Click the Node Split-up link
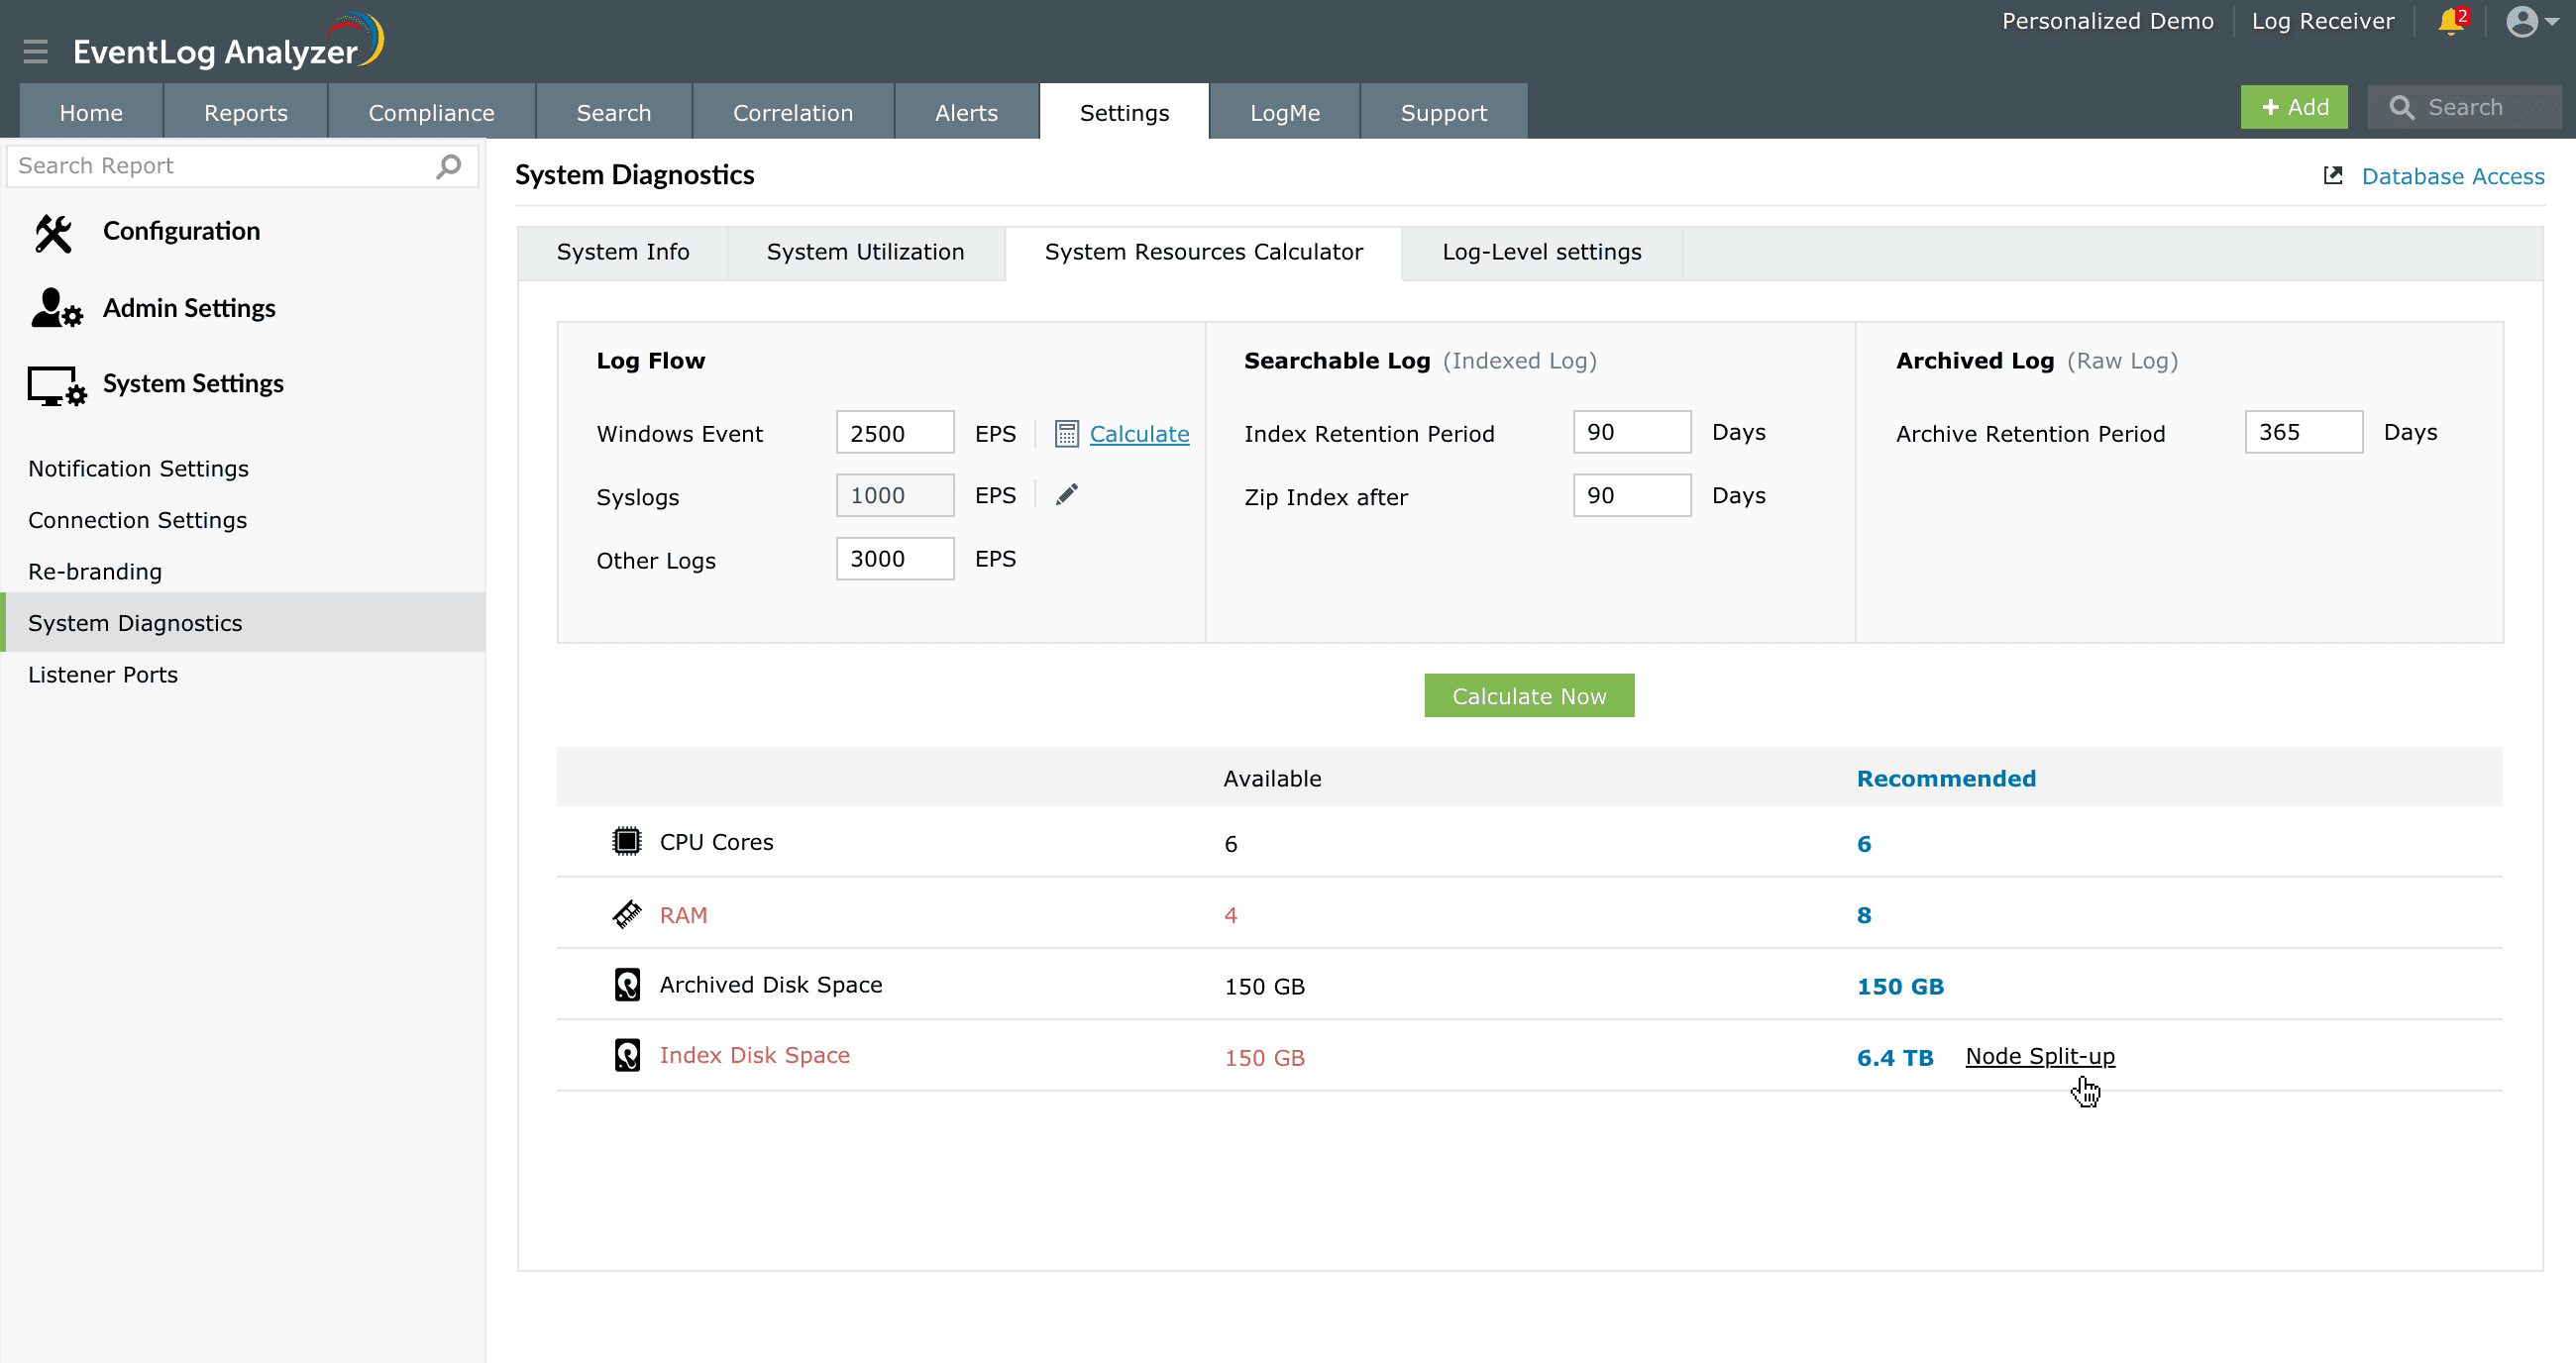 pyautogui.click(x=2039, y=1056)
